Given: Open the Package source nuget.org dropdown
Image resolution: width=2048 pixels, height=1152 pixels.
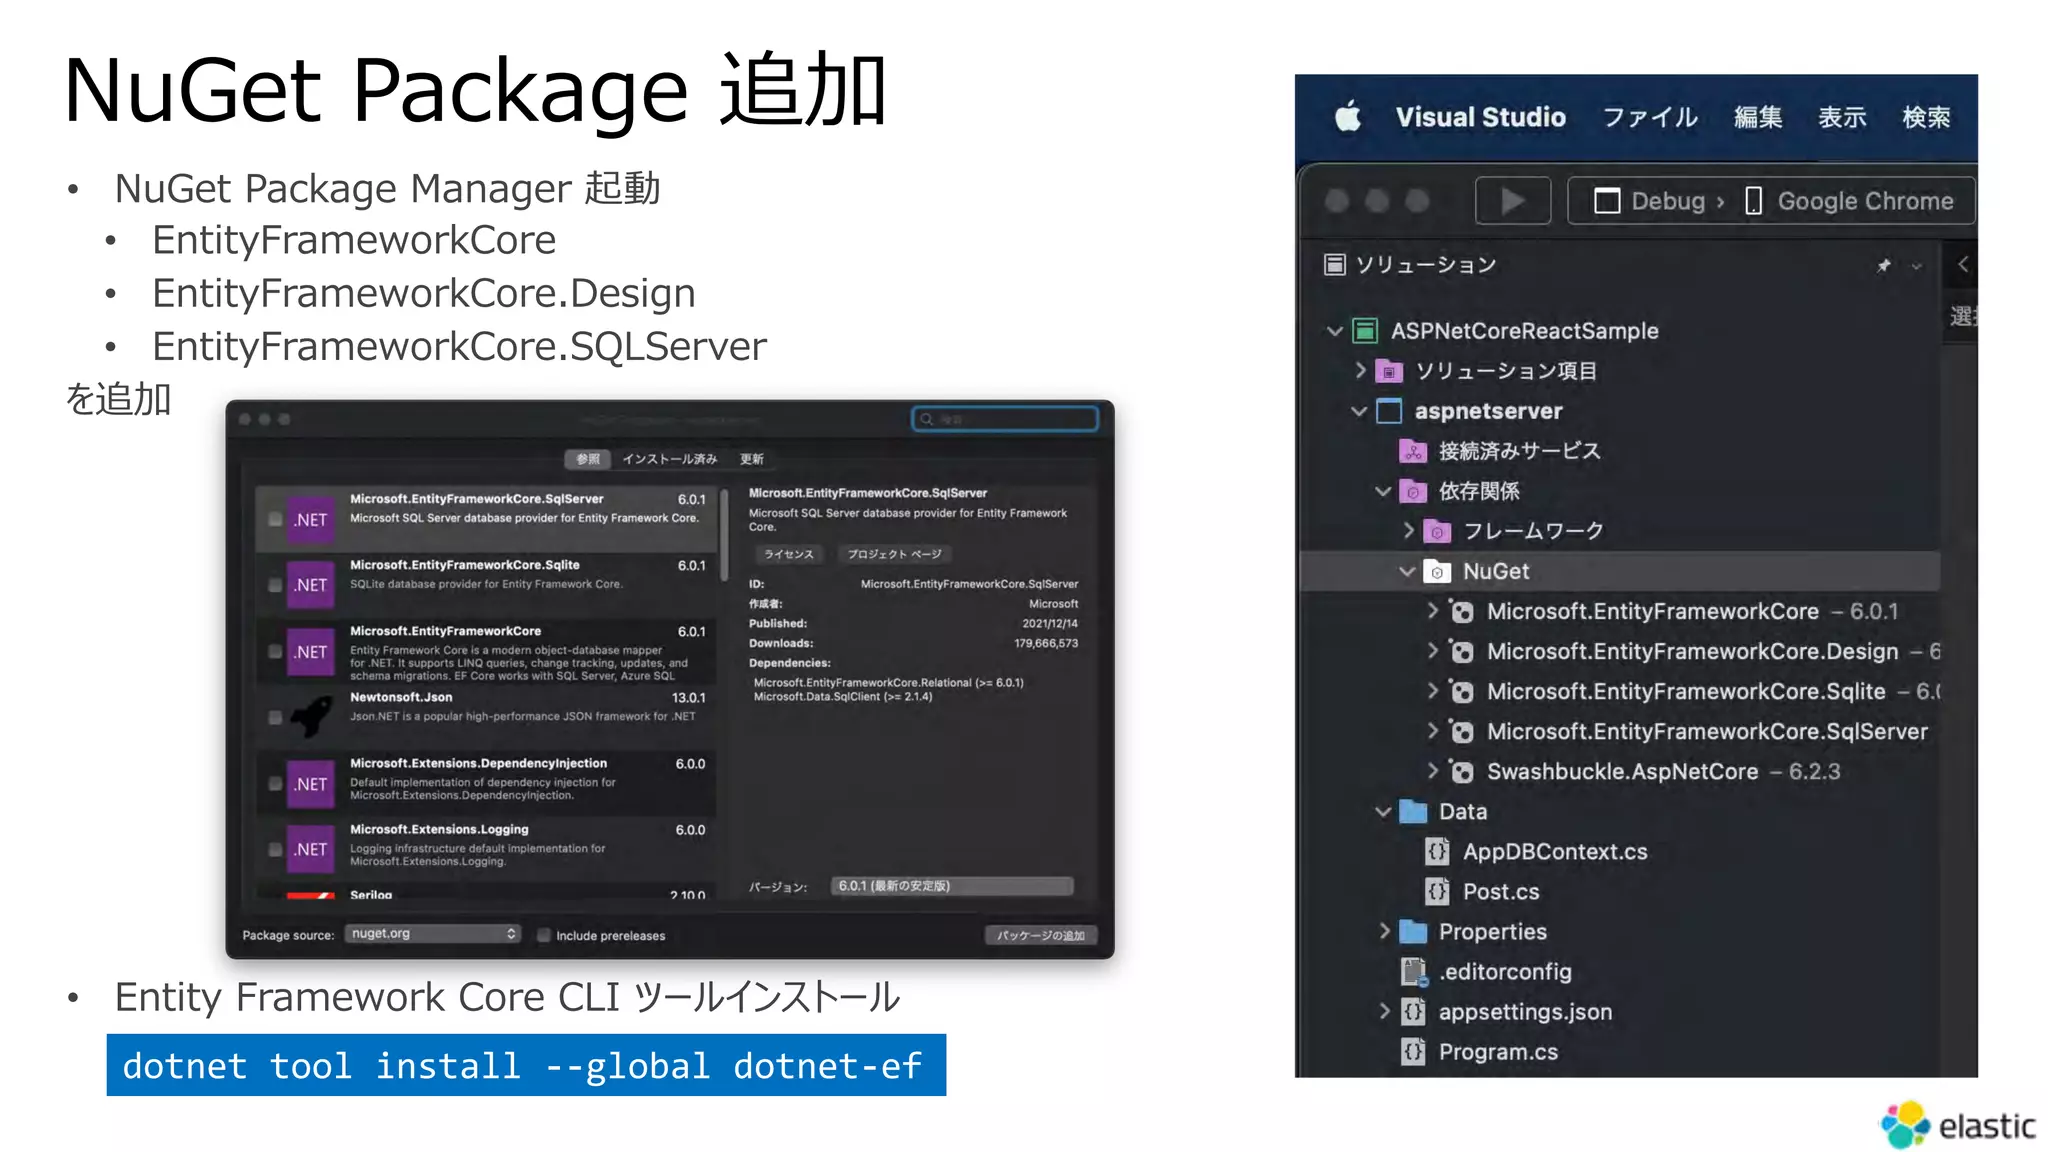Looking at the screenshot, I should (x=433, y=933).
